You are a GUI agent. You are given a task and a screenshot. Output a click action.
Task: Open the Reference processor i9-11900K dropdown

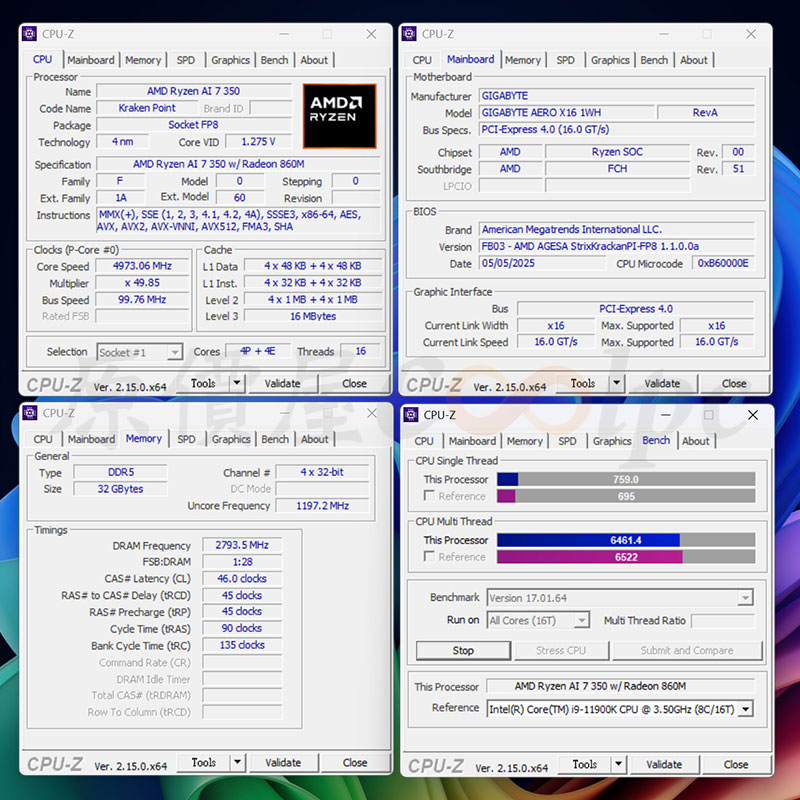coord(746,709)
